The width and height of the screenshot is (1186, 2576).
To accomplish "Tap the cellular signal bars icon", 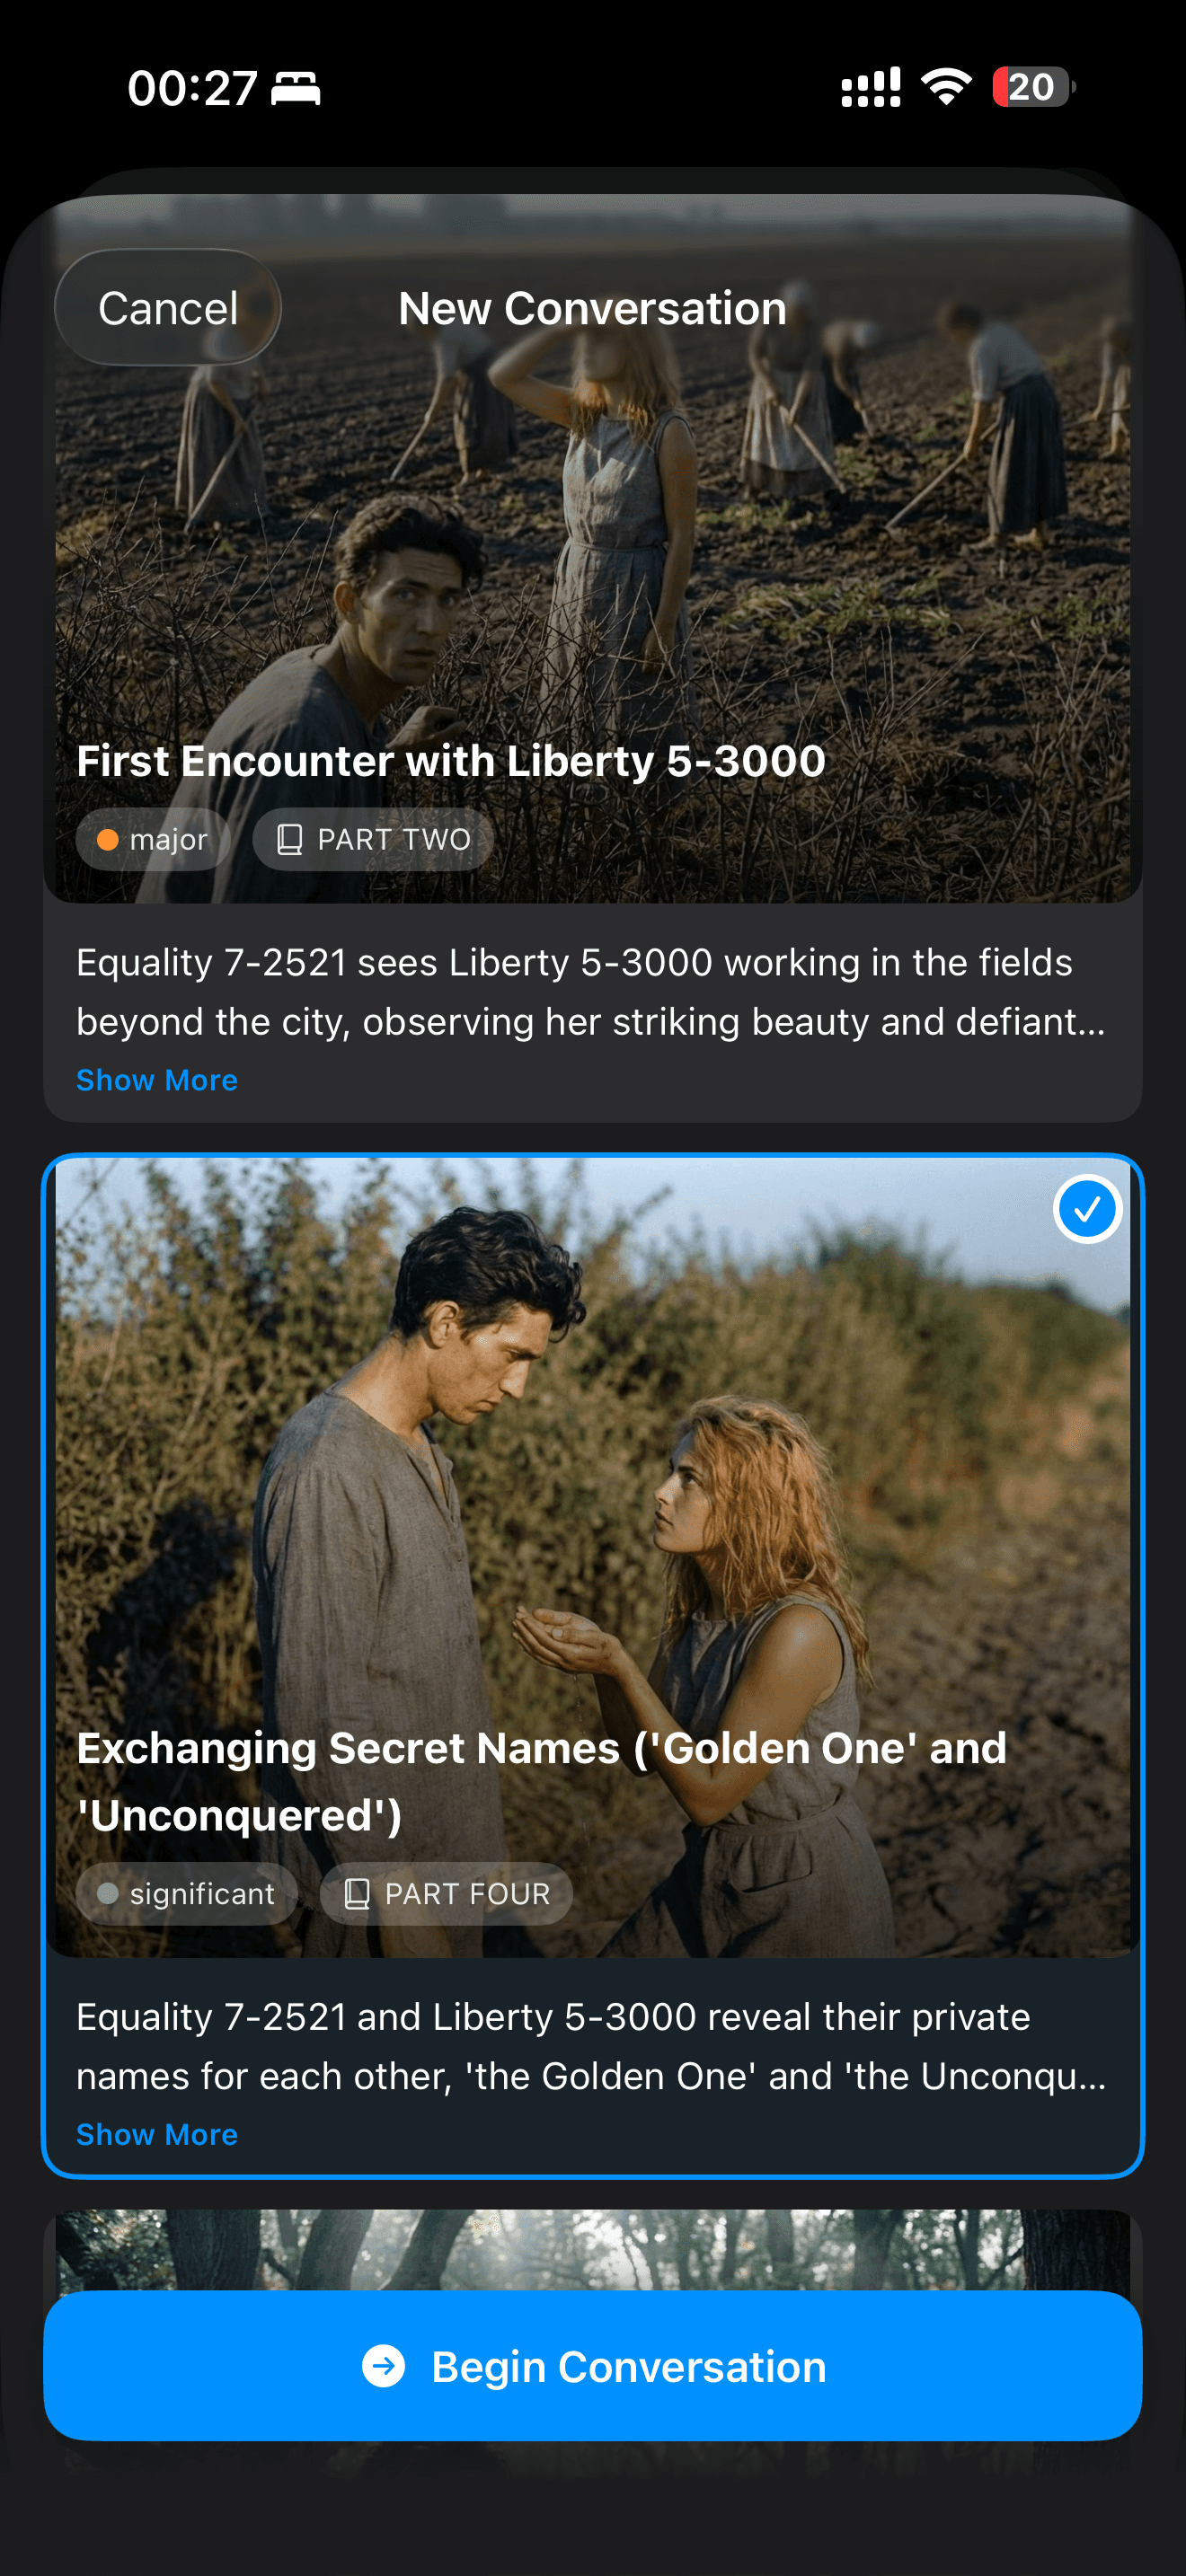I will (x=871, y=87).
